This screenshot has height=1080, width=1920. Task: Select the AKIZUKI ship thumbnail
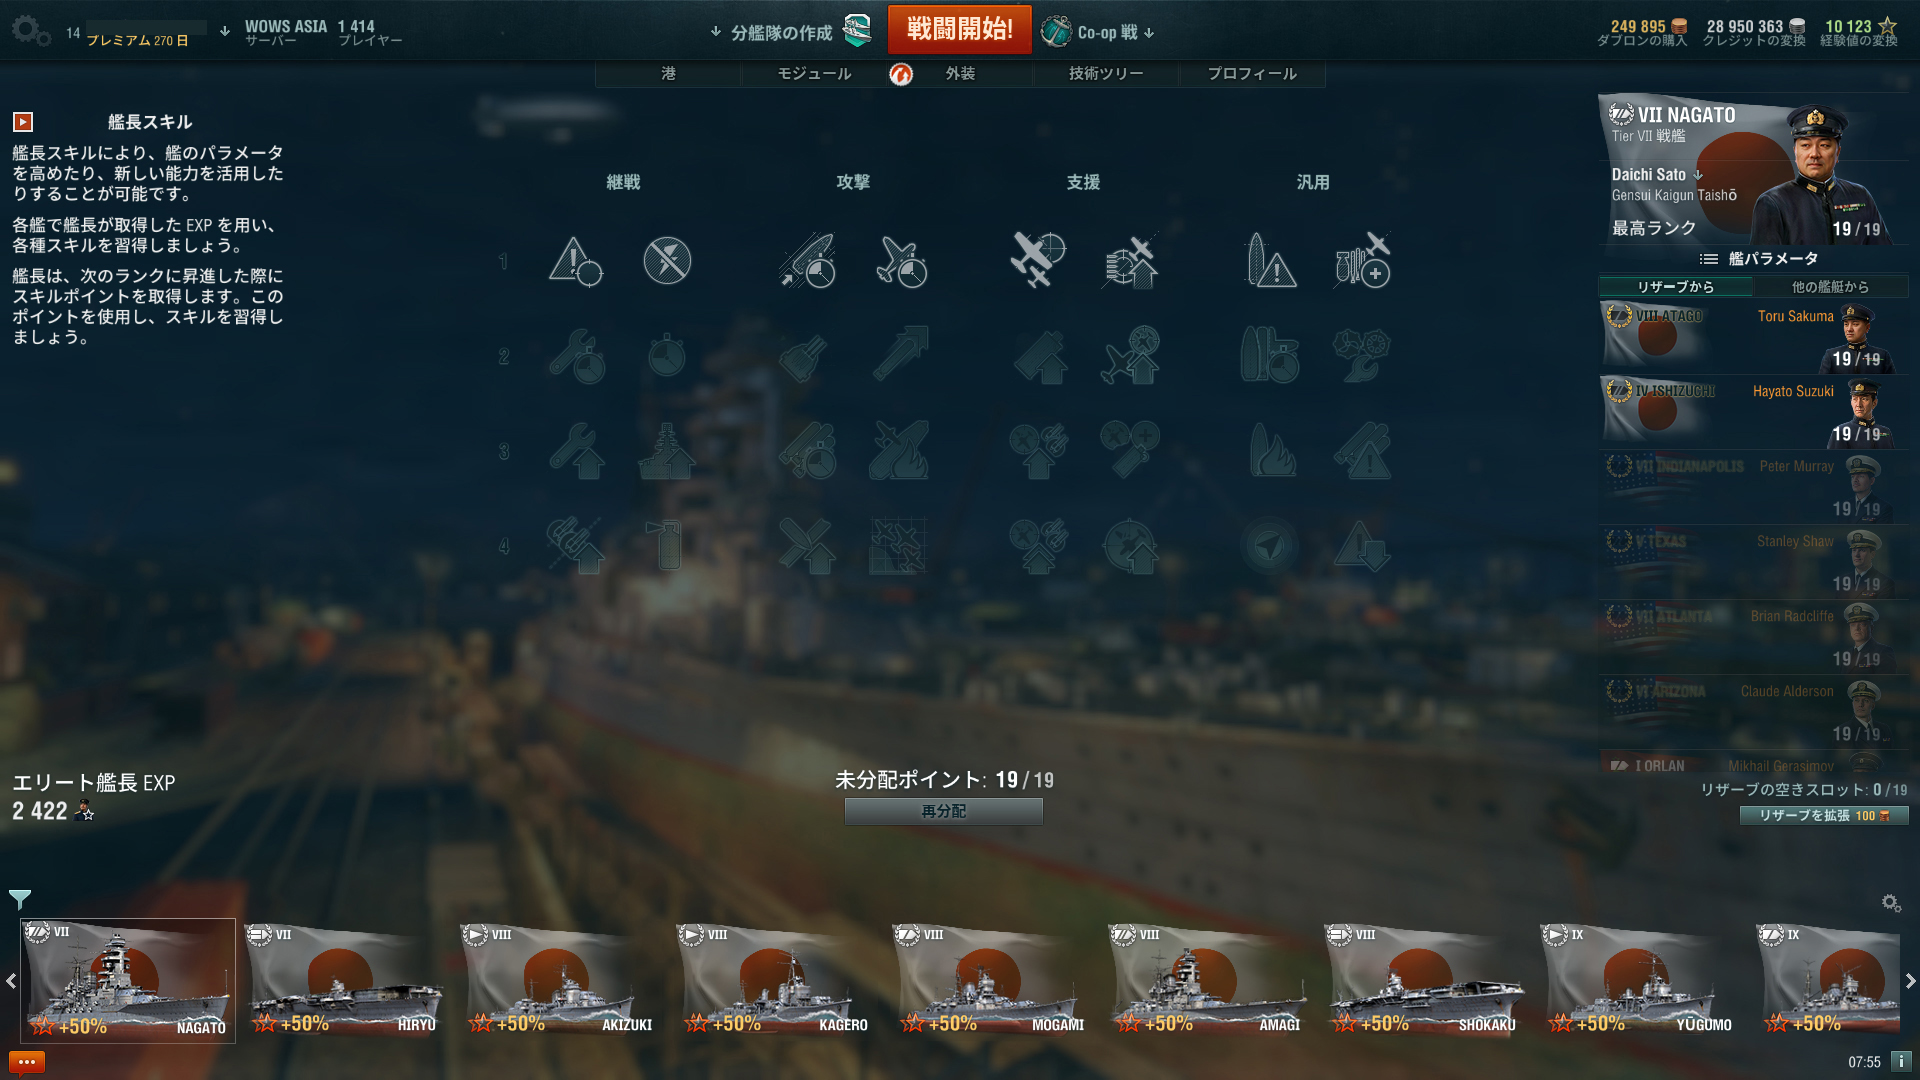coord(558,980)
